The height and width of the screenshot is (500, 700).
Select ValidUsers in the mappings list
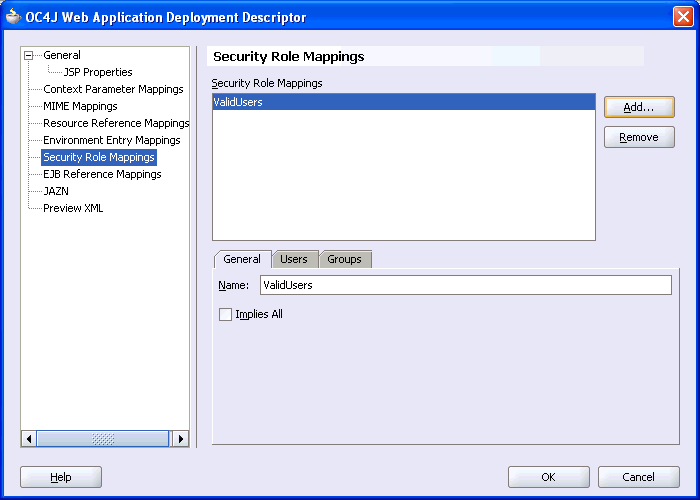(x=404, y=102)
